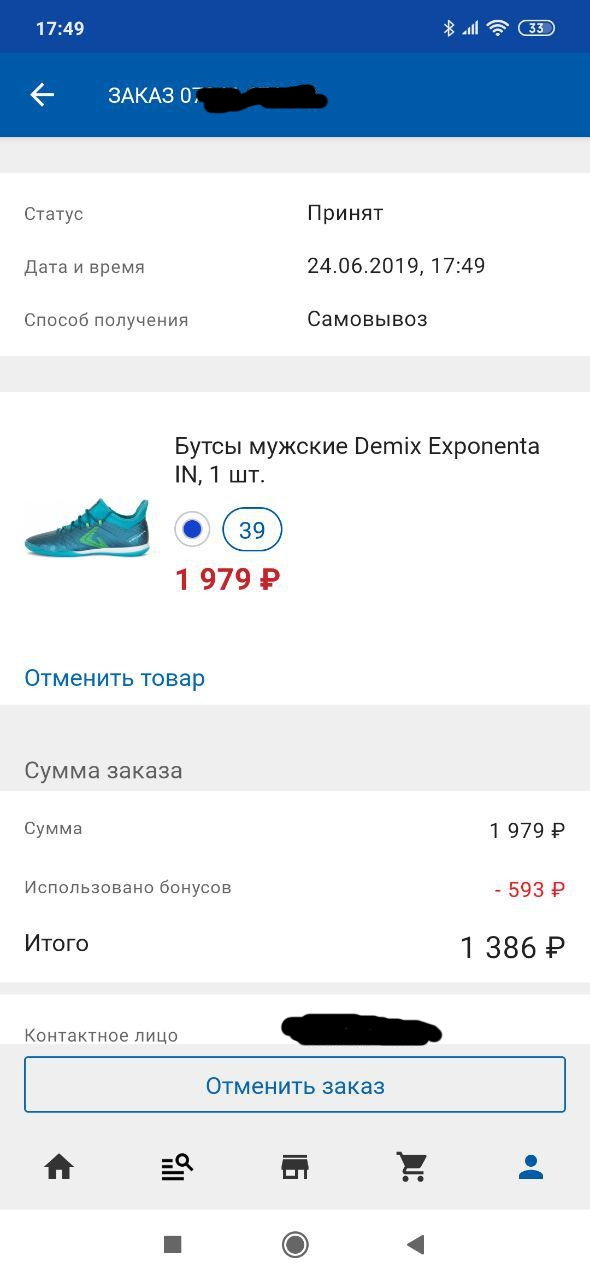Click the Отменить заказ button
The height and width of the screenshot is (1280, 590).
click(295, 1085)
